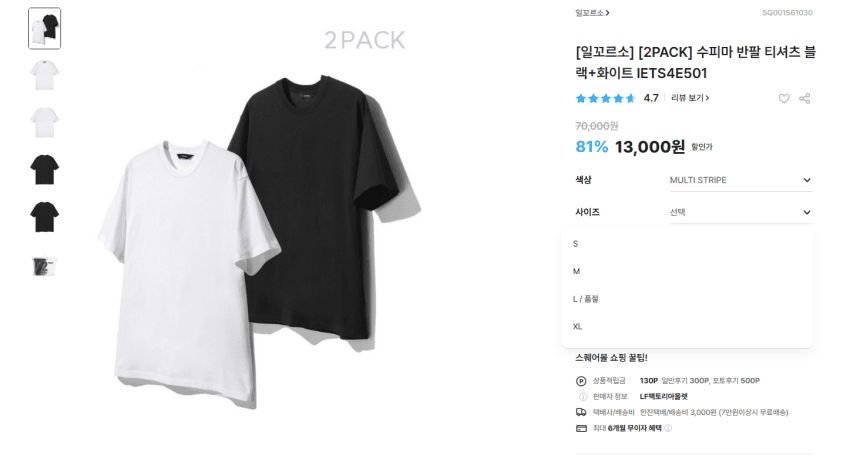The width and height of the screenshot is (850, 459).
Task: Select size M option
Action: tap(687, 271)
